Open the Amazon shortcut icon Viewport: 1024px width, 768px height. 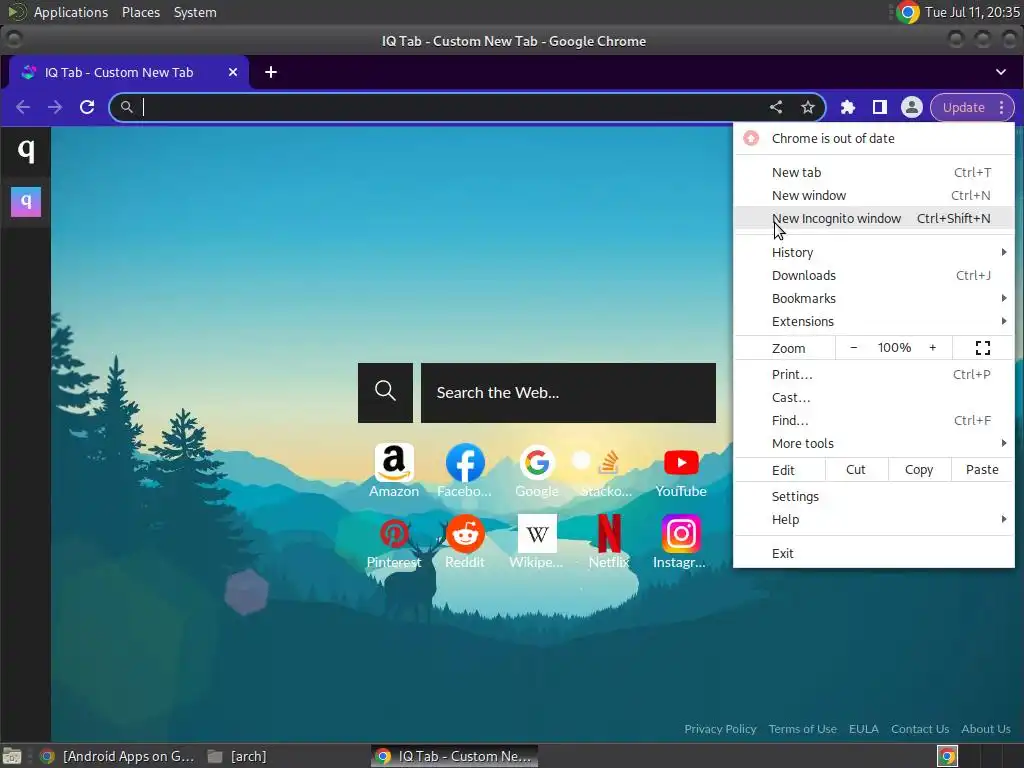[394, 462]
